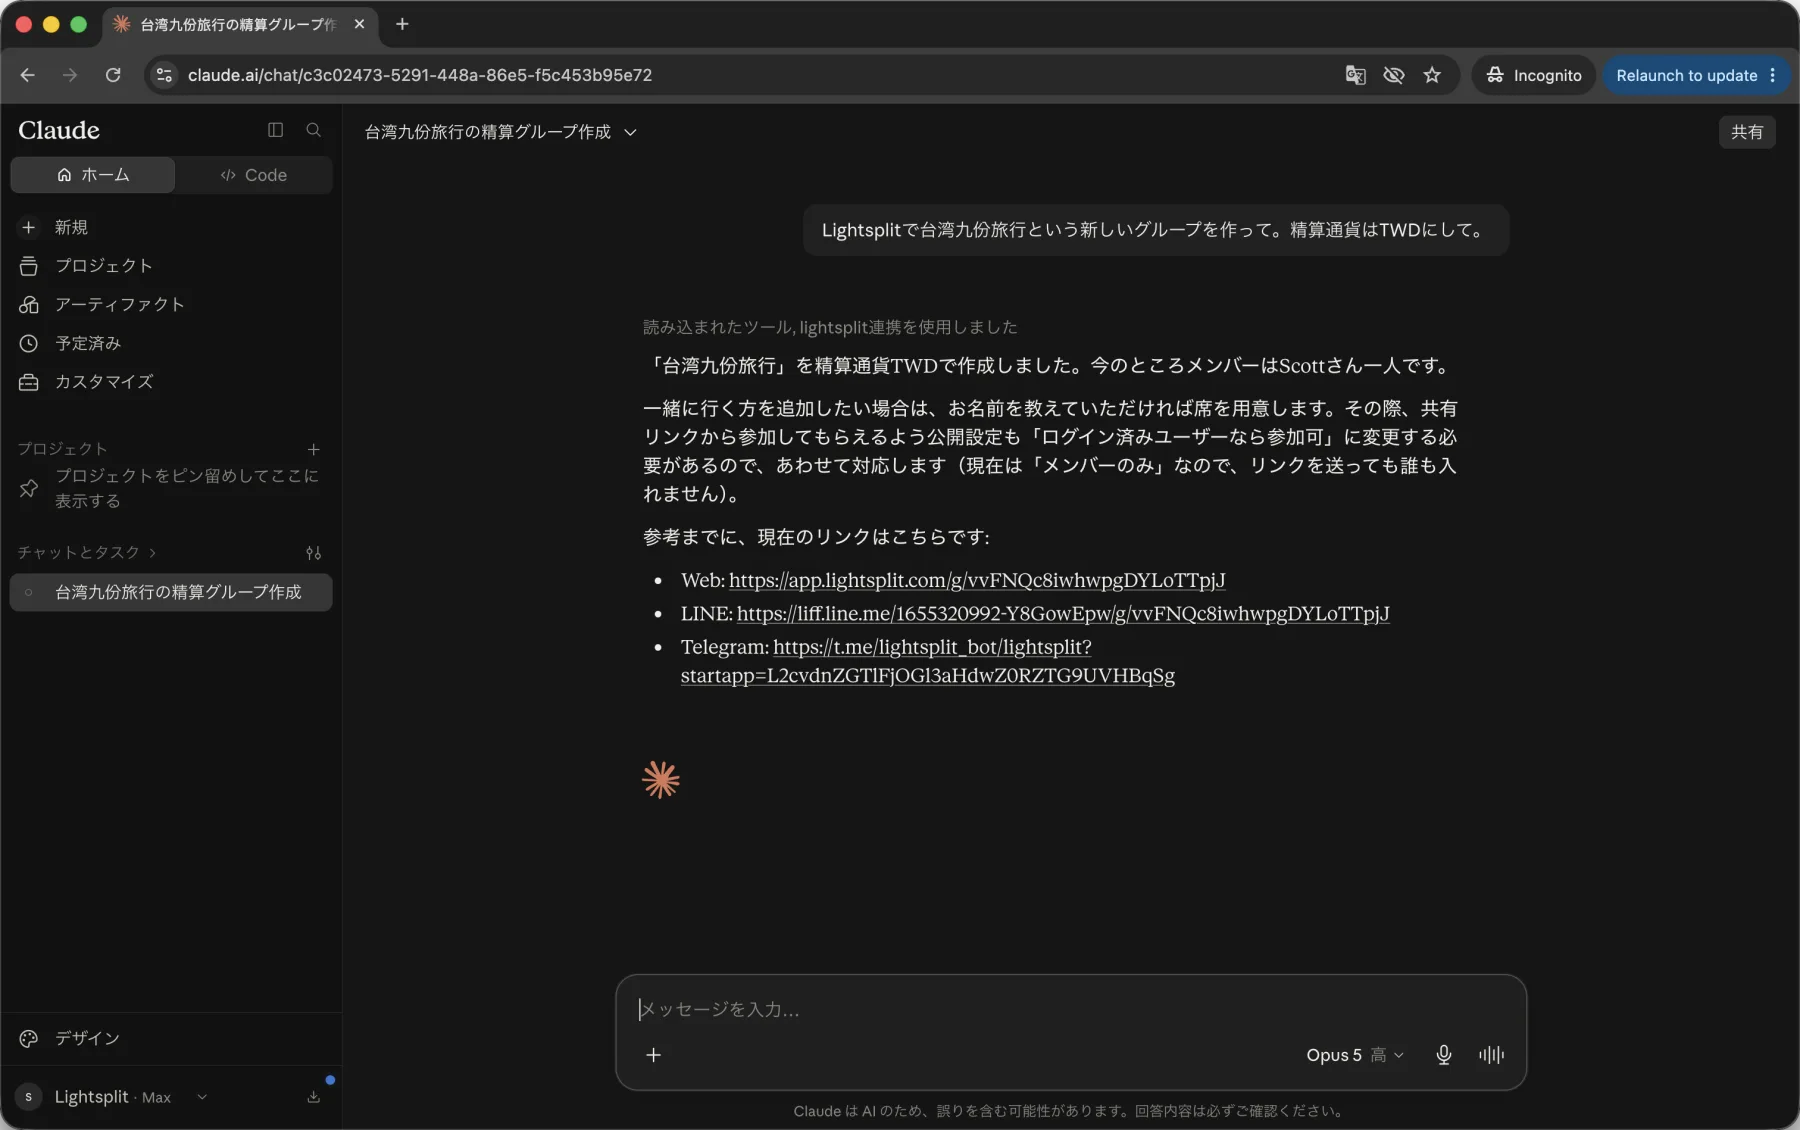
Task: Open Chrome three-dot menu
Action: 1773,75
